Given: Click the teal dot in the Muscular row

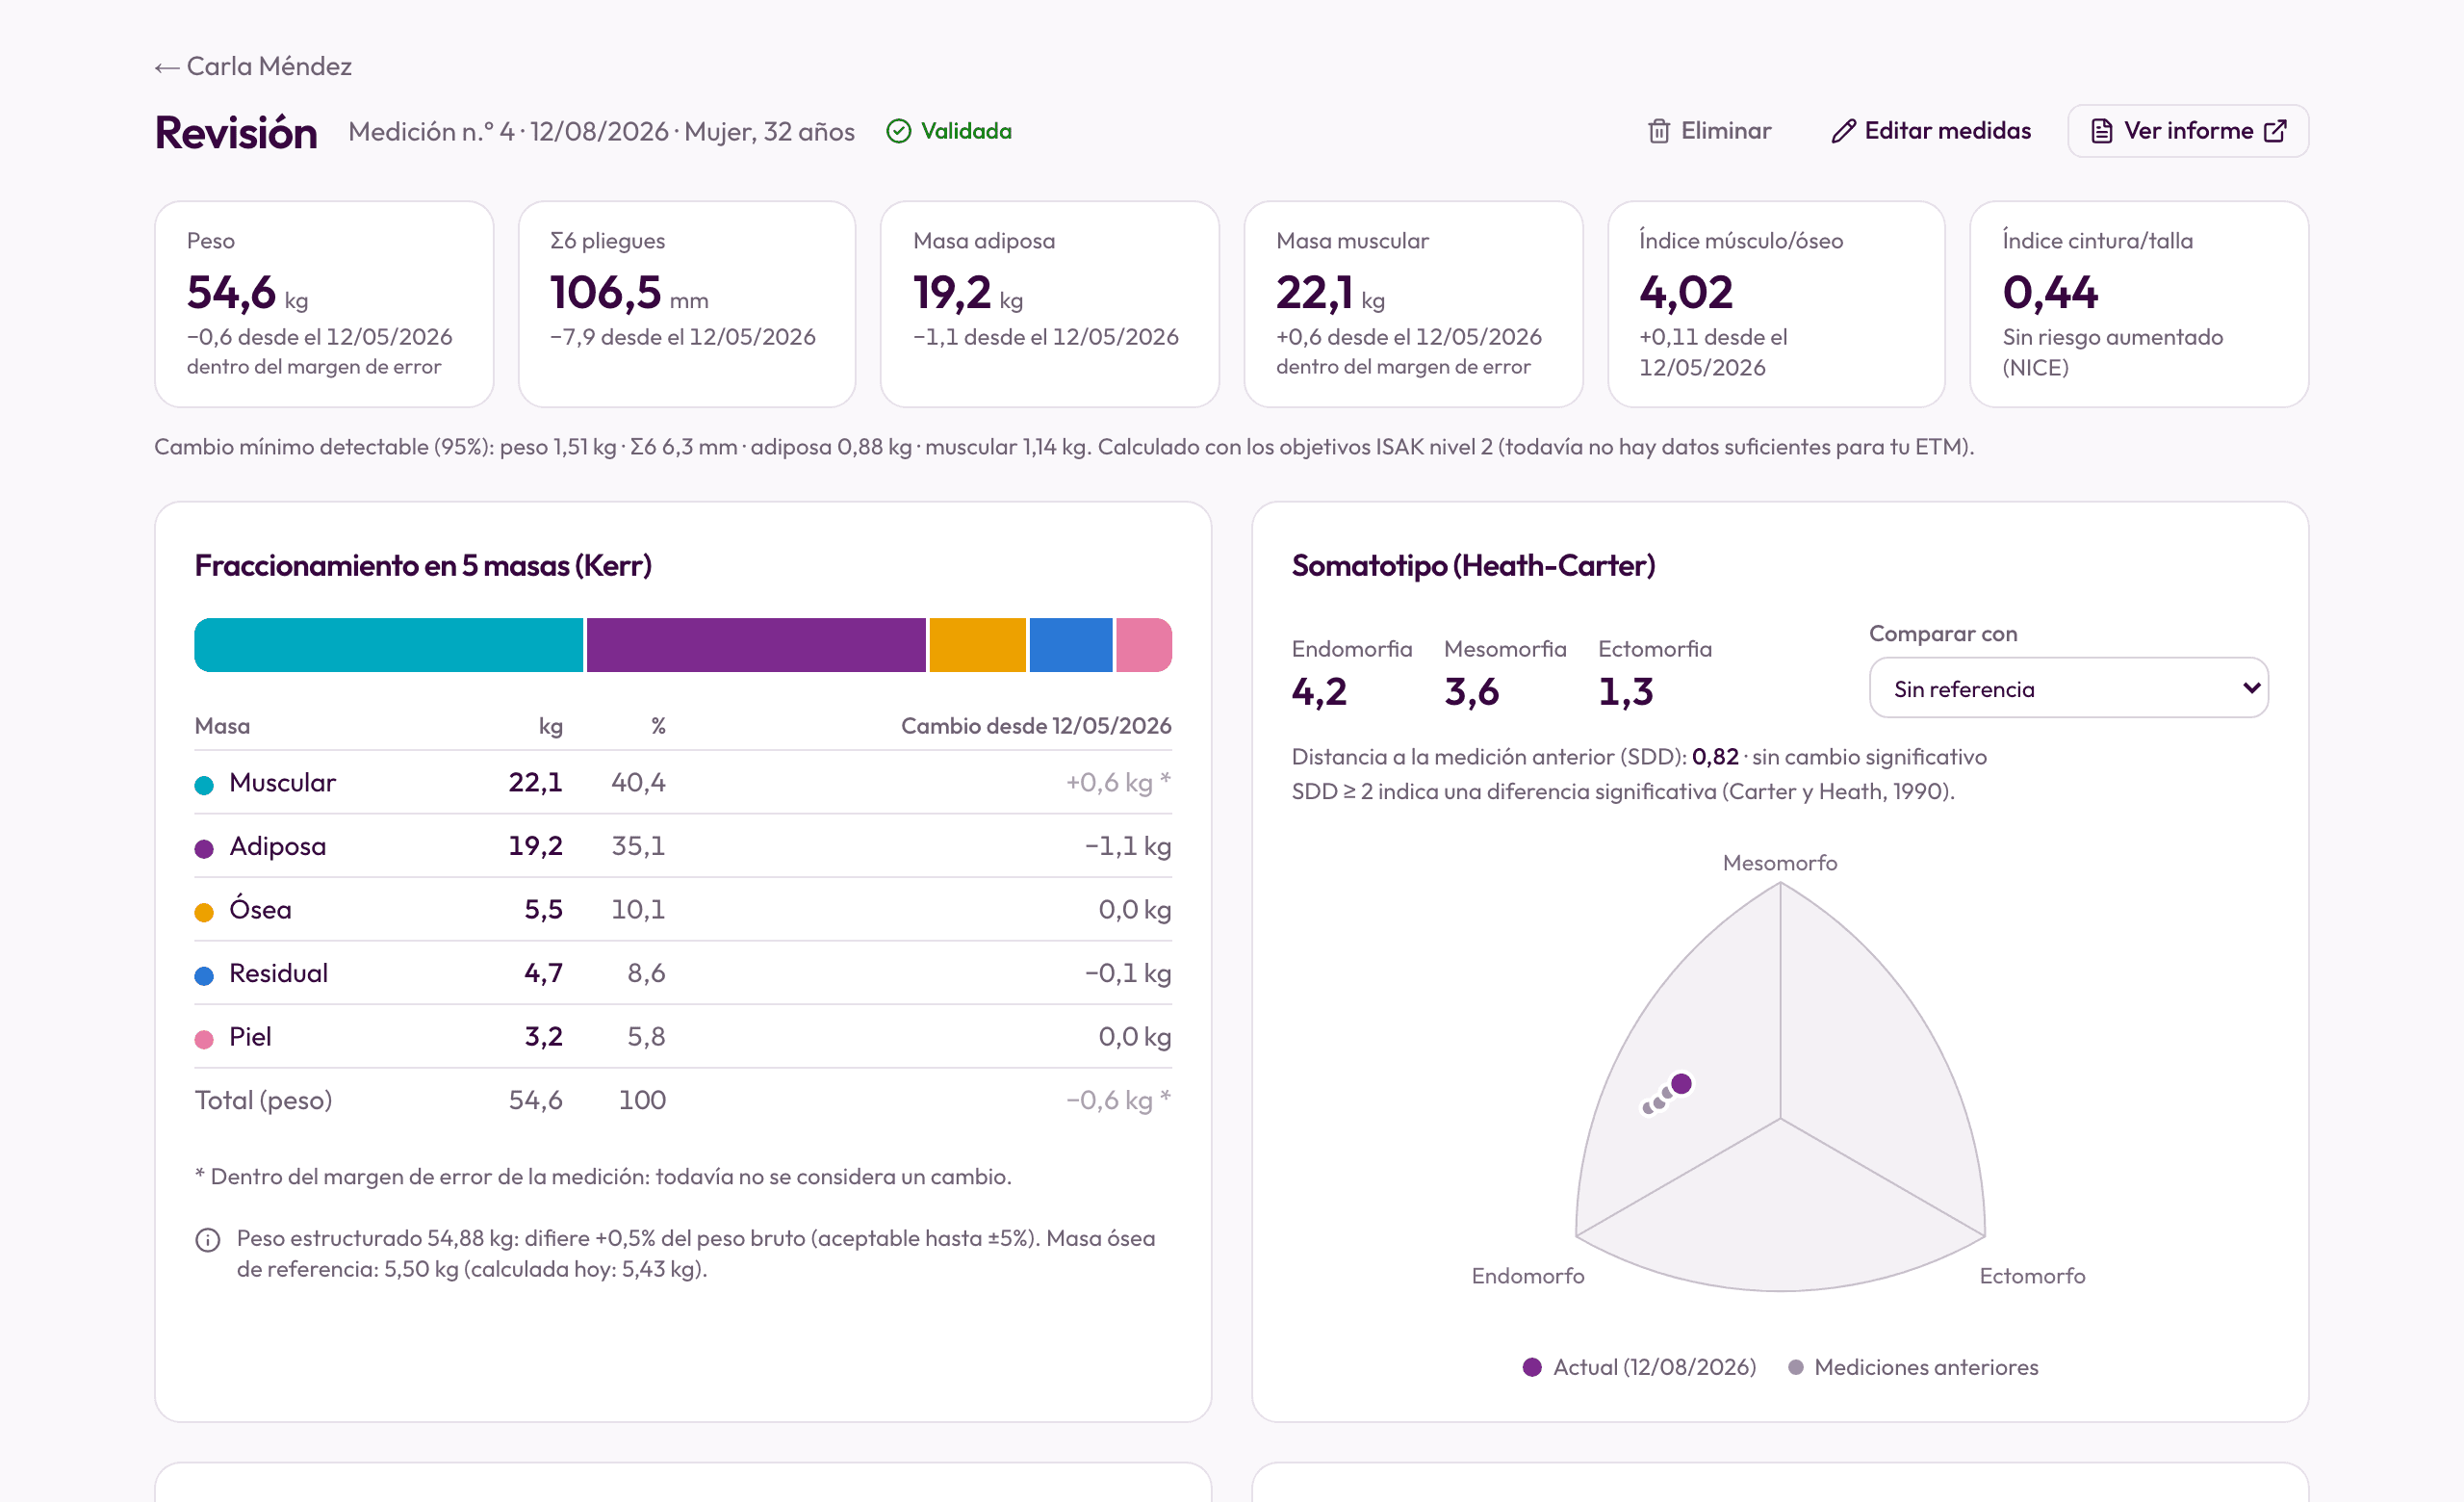Looking at the screenshot, I should coord(204,785).
